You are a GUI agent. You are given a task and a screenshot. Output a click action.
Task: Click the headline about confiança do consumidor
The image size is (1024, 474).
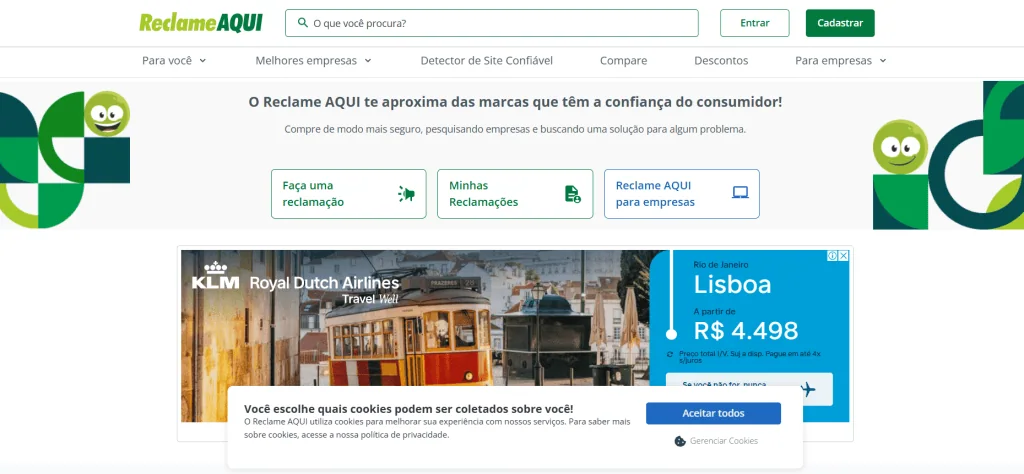point(515,102)
